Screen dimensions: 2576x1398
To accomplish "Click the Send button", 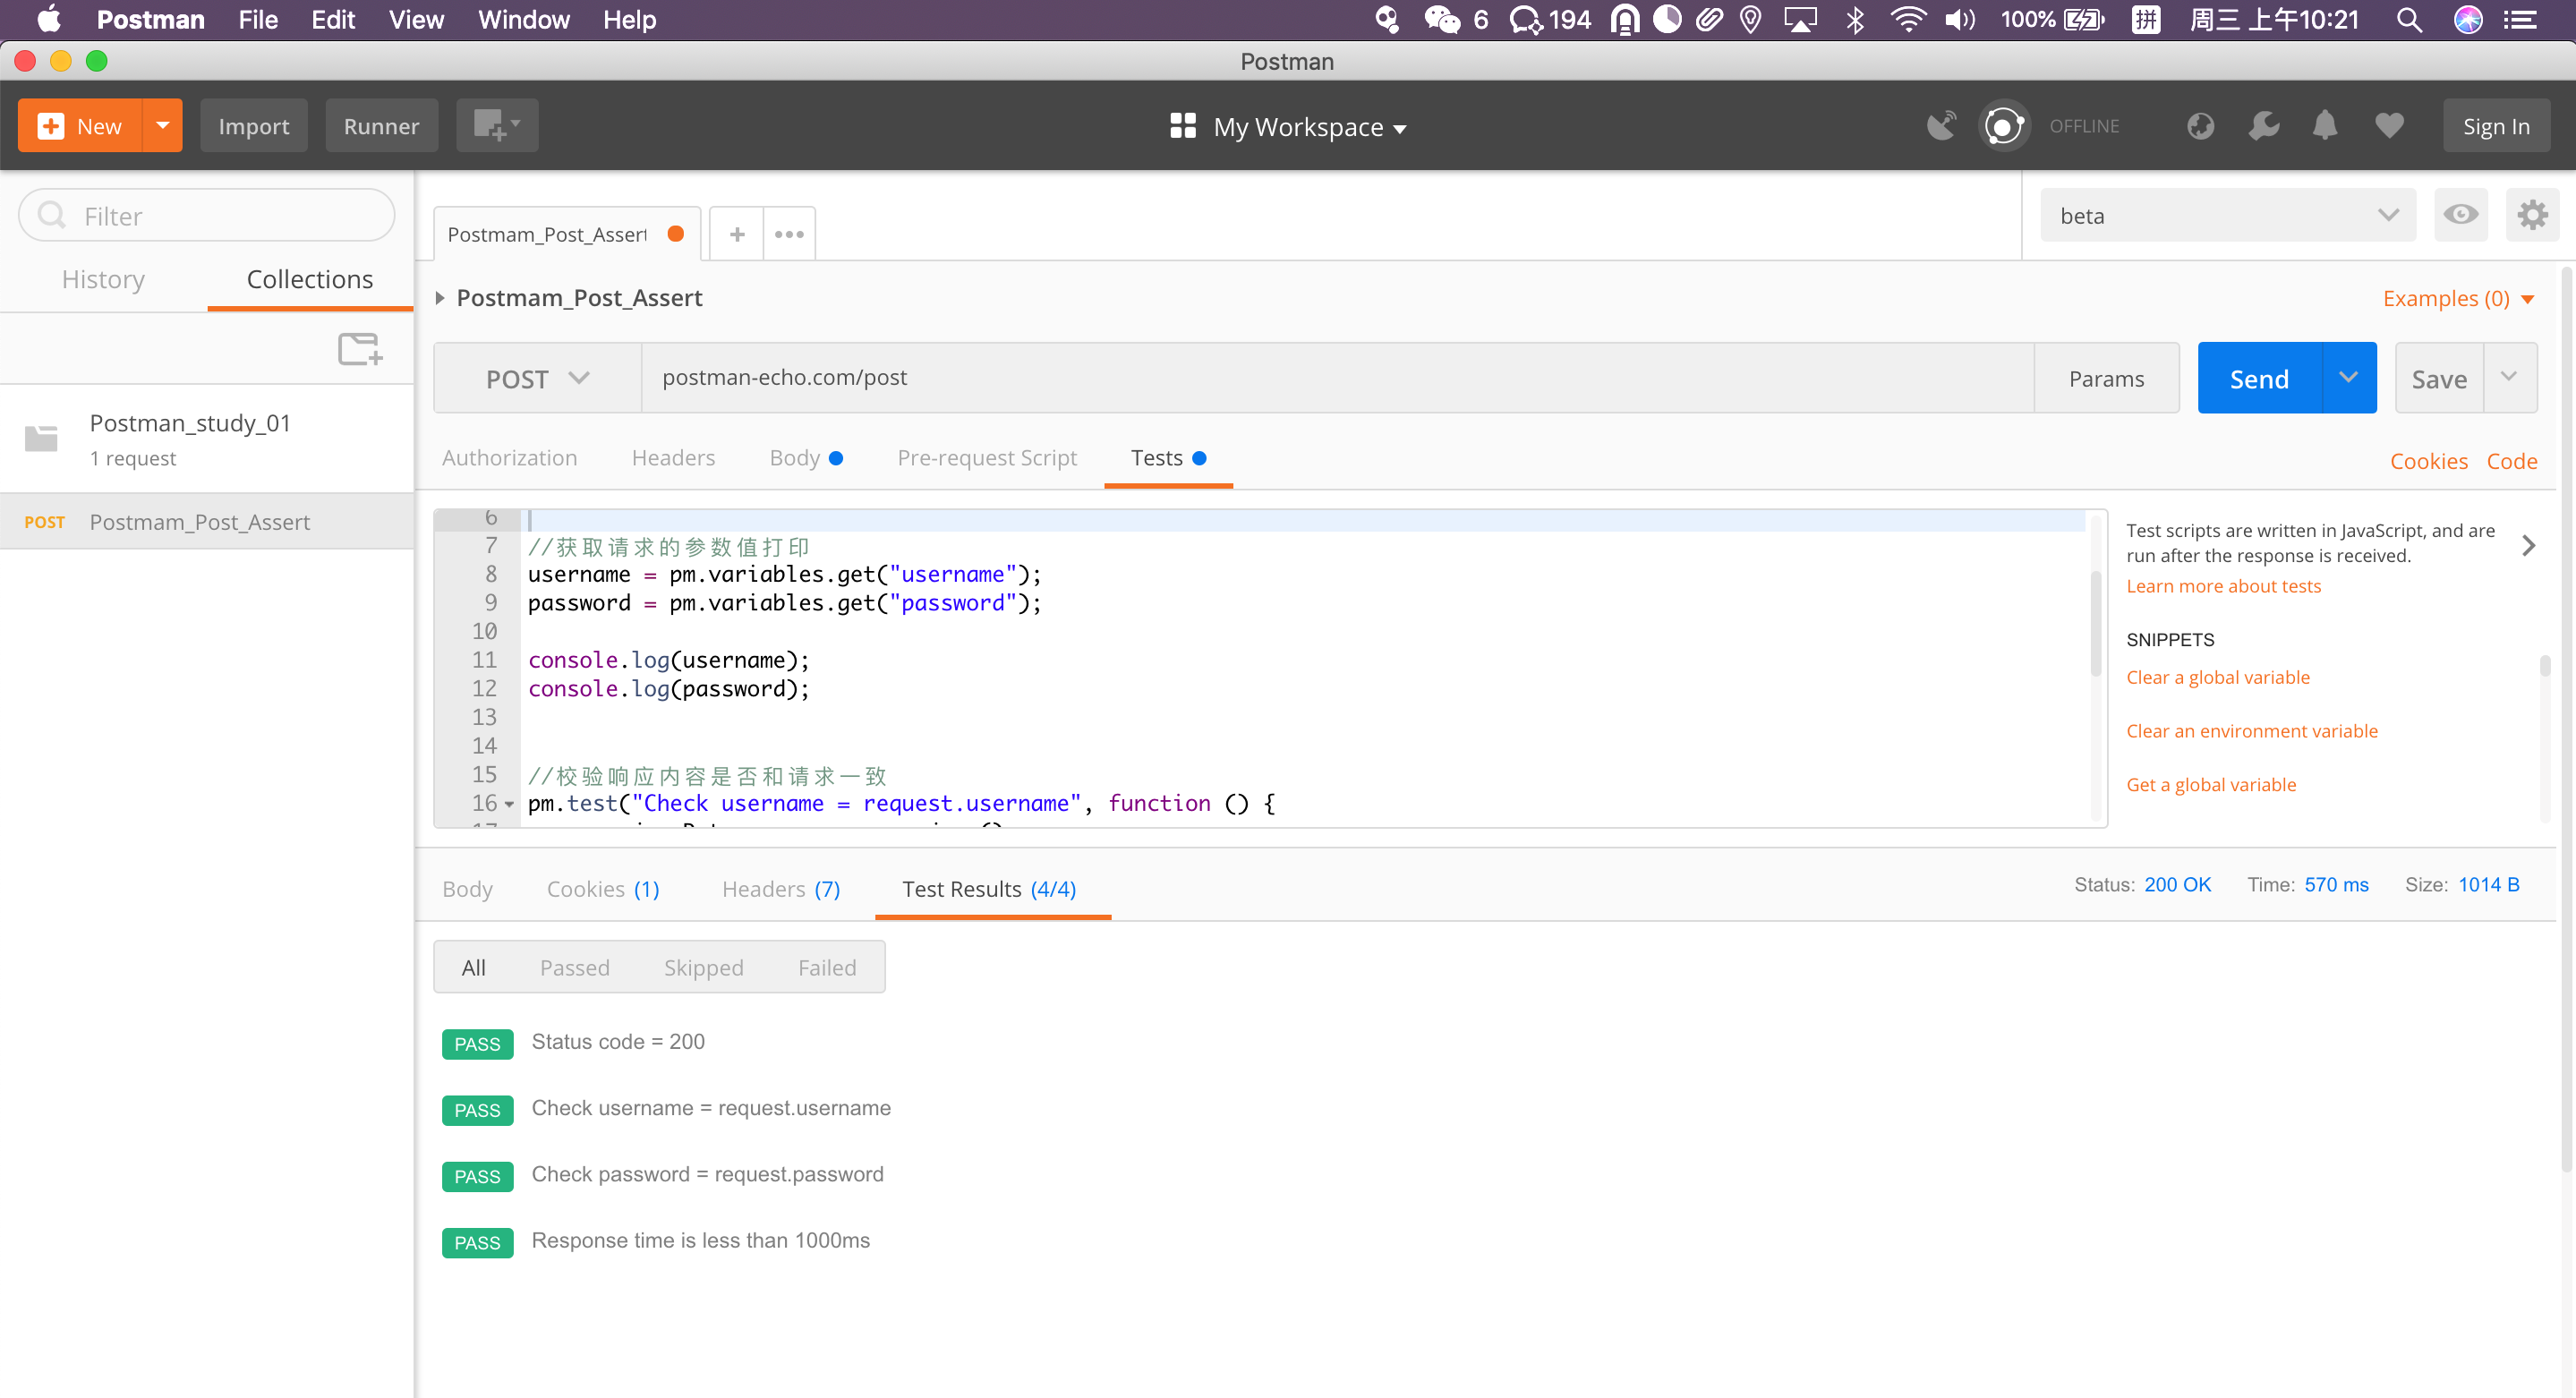I will point(2259,379).
